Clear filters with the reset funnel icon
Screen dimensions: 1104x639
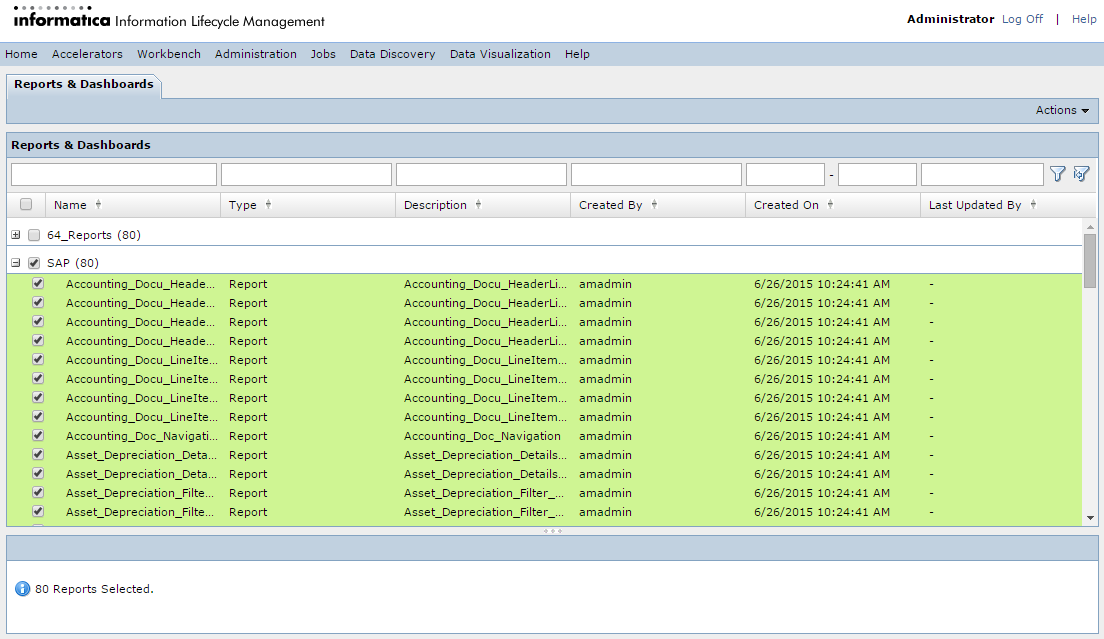point(1080,174)
